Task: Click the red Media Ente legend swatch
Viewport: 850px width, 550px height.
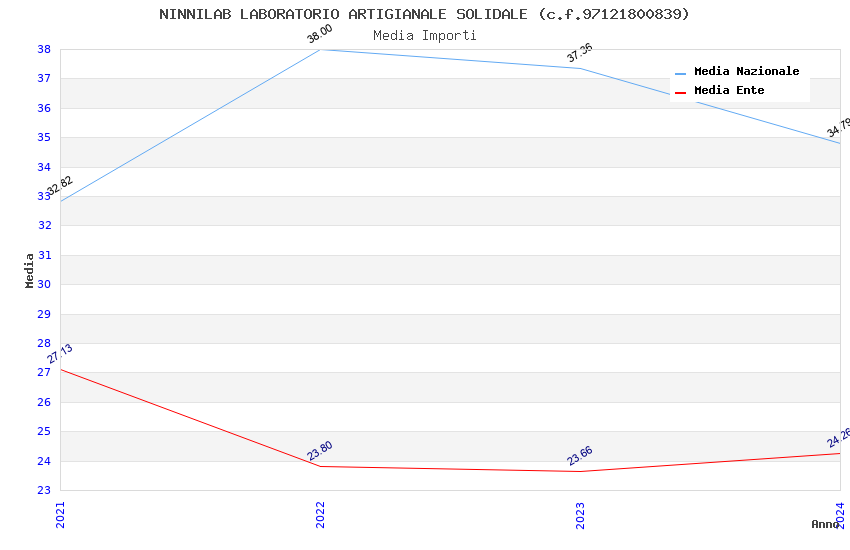Action: click(x=680, y=93)
